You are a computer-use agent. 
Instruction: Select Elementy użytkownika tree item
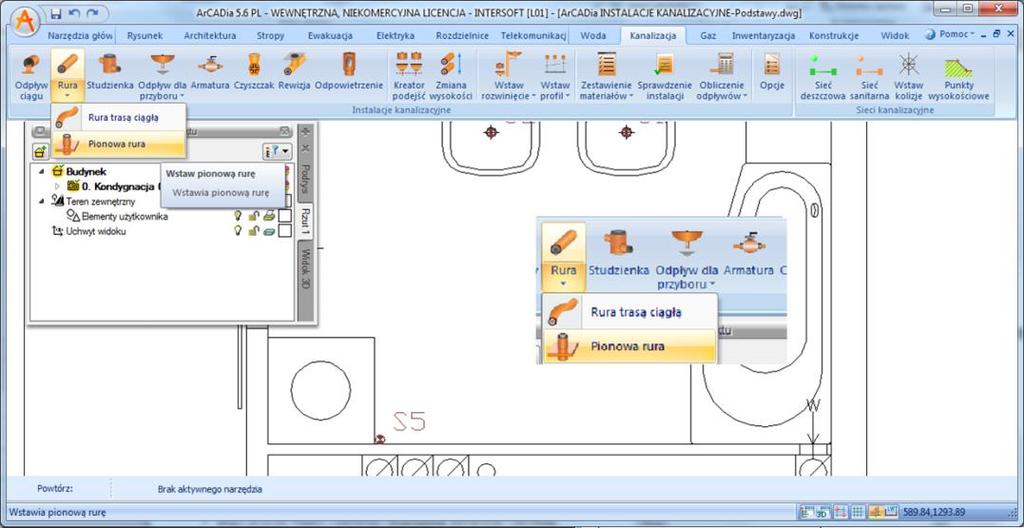coord(125,216)
